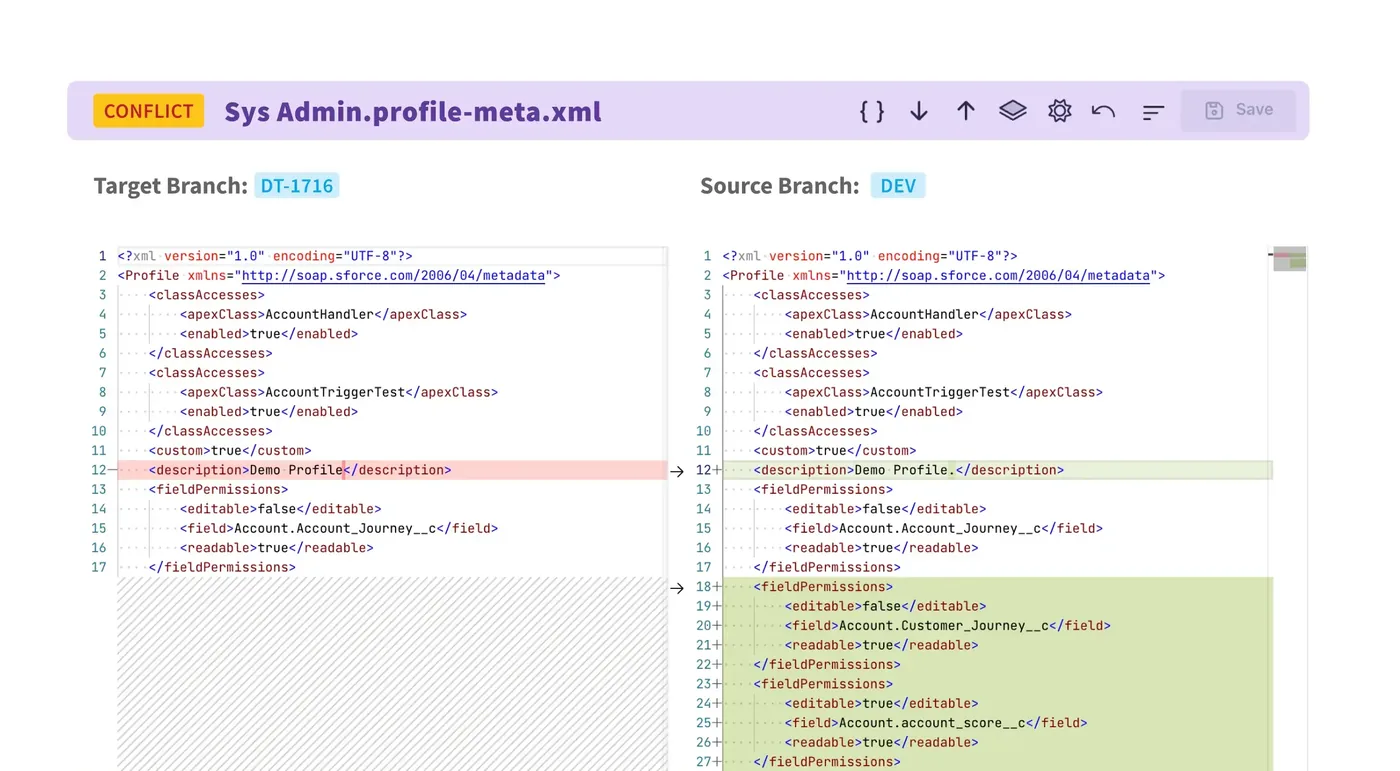Accept the description change arrow at line 12
The image size is (1400, 771).
[677, 471]
